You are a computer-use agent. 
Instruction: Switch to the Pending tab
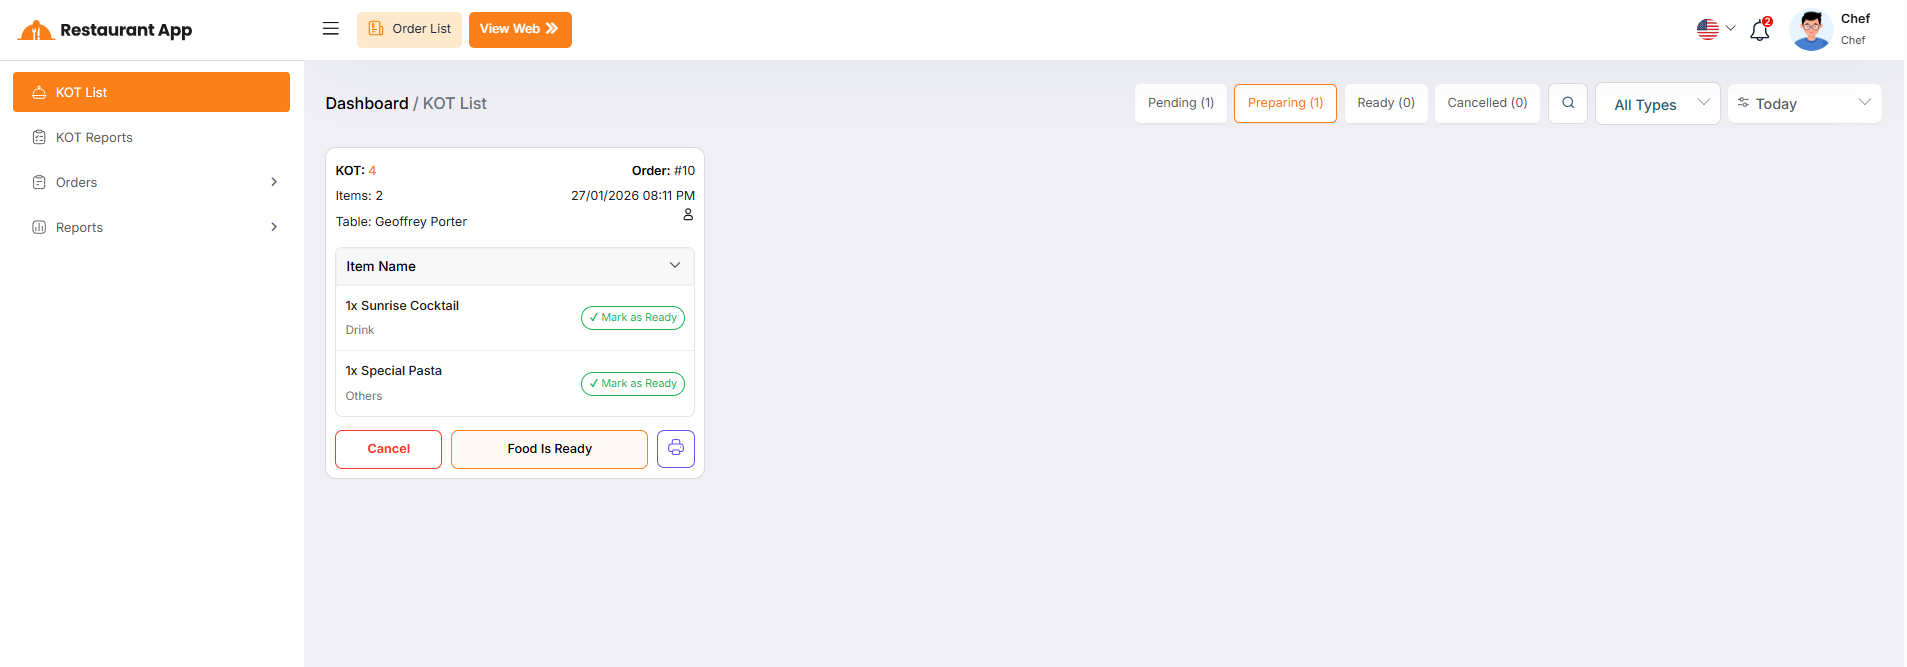pyautogui.click(x=1180, y=103)
